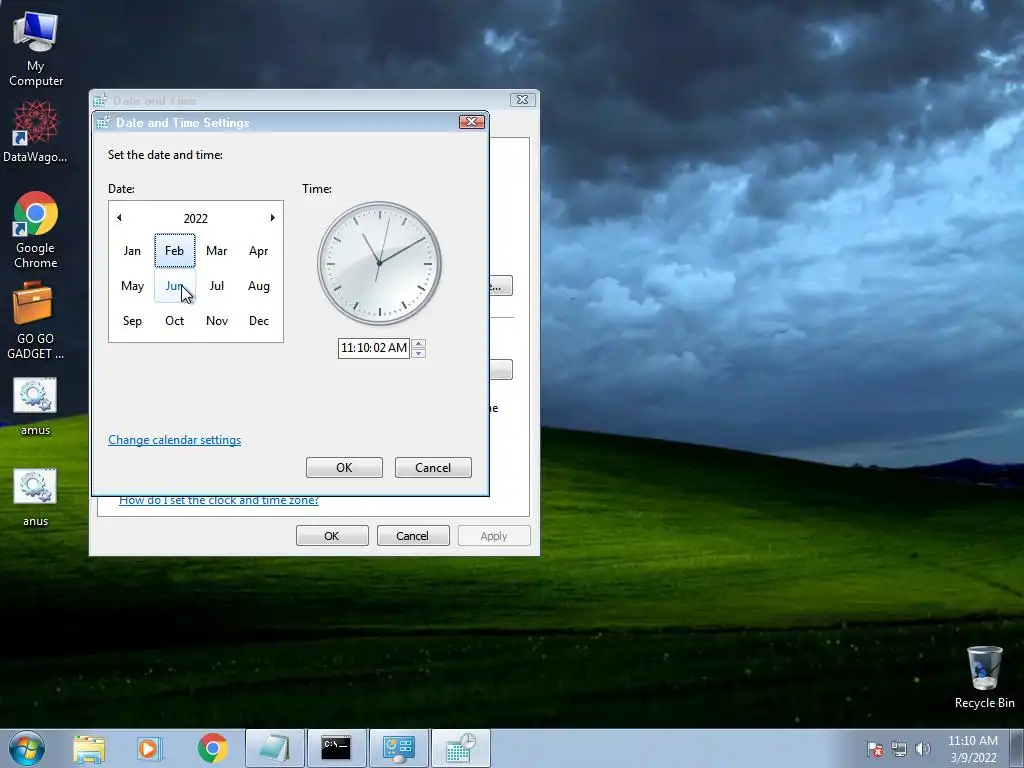Screen dimensions: 1024x768
Task: Select Jan in the calendar
Action: coord(132,251)
